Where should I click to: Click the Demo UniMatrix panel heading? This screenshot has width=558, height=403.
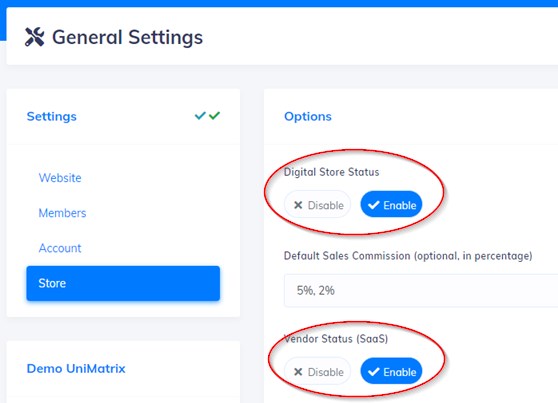(x=76, y=368)
